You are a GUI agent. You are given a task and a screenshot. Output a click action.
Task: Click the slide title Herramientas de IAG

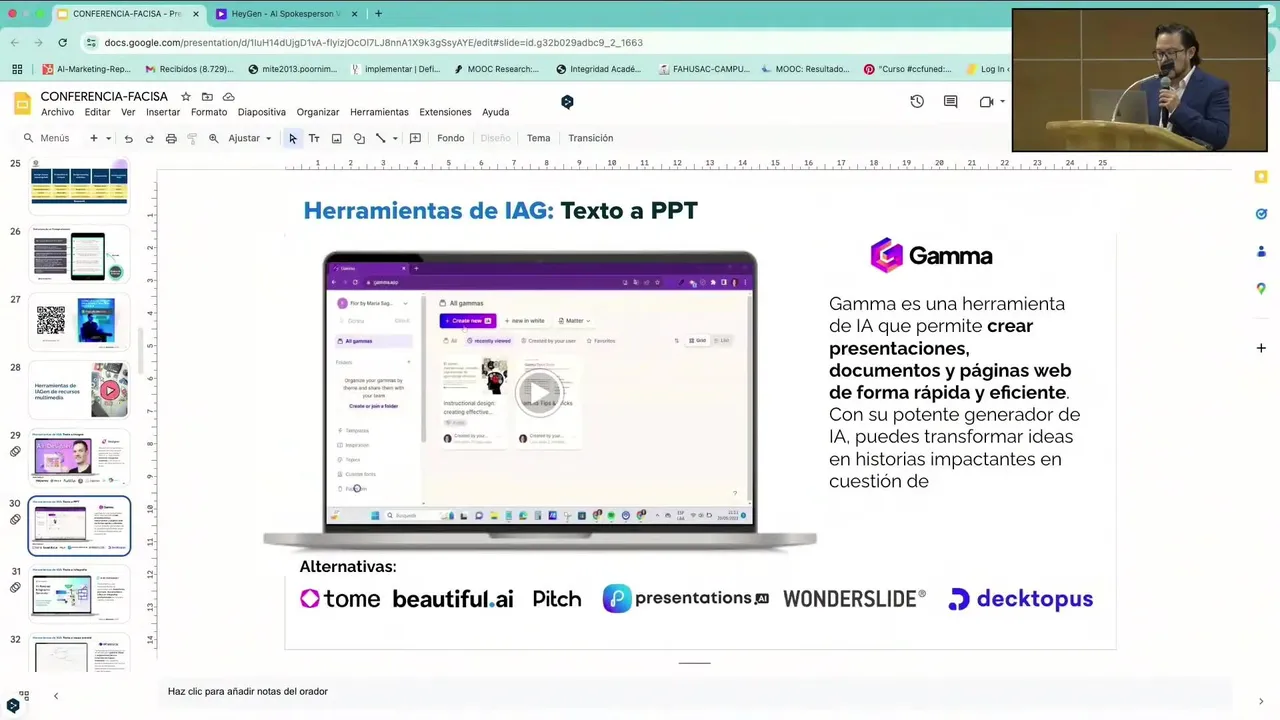pyautogui.click(x=500, y=211)
